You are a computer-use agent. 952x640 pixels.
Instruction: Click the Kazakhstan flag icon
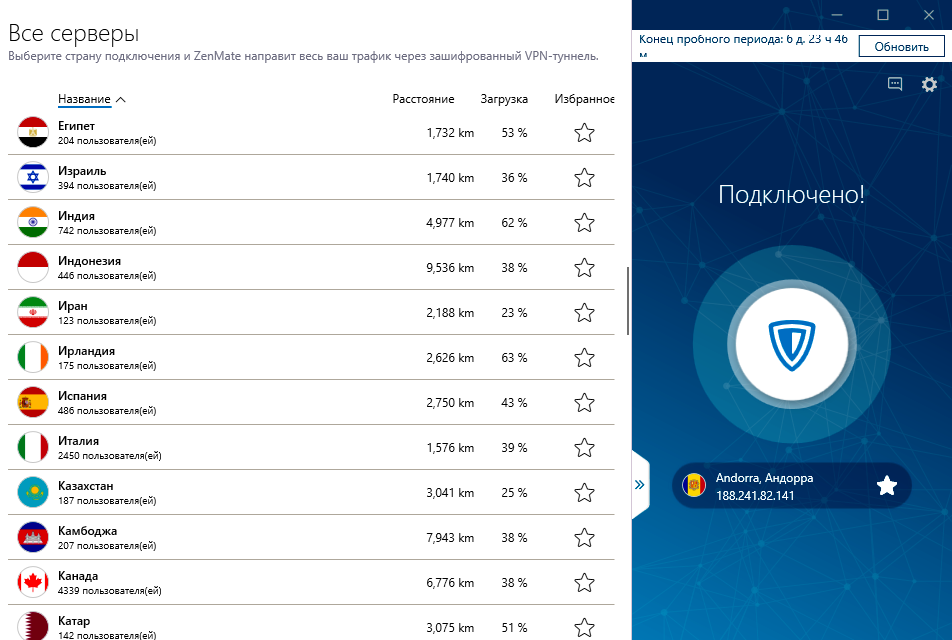tap(33, 492)
